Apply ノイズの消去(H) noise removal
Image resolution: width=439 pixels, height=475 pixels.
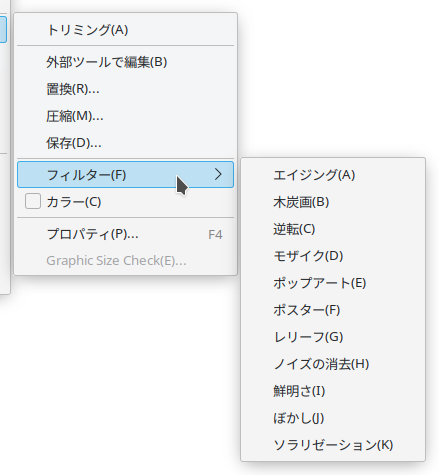click(333, 364)
